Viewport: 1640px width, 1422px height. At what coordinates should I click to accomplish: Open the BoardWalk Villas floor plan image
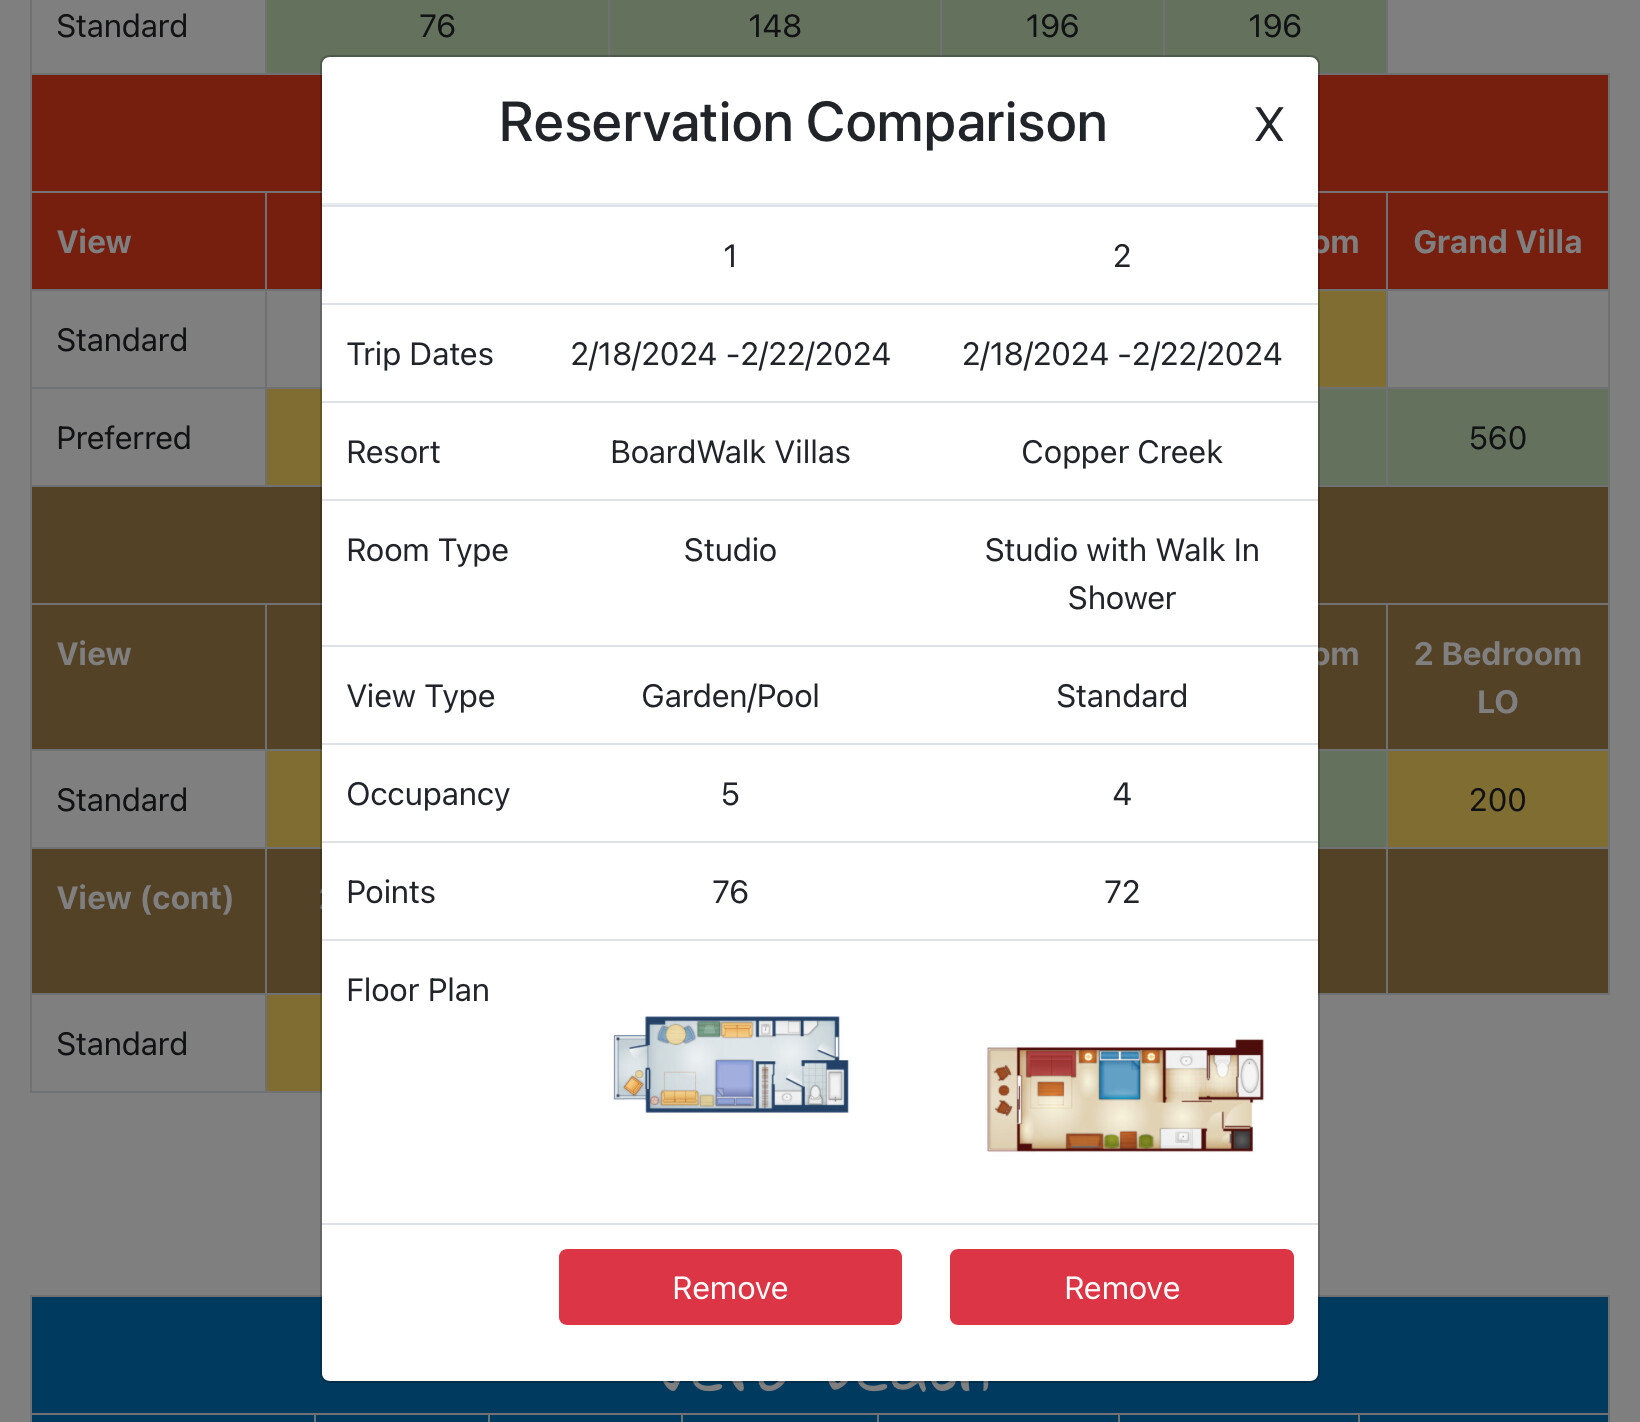(x=731, y=1064)
